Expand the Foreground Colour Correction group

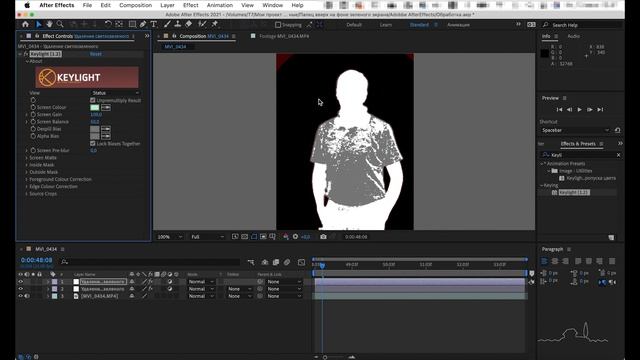[x=27, y=180]
